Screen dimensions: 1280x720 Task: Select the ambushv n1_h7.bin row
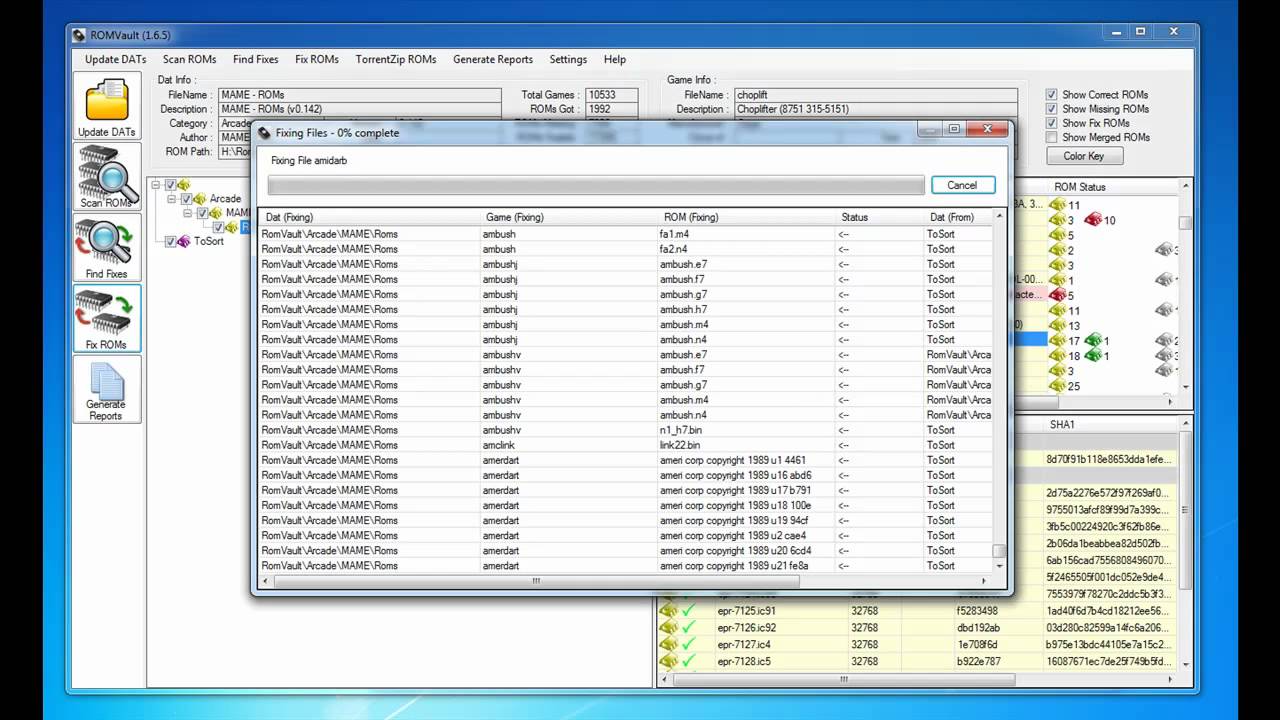(x=625, y=430)
